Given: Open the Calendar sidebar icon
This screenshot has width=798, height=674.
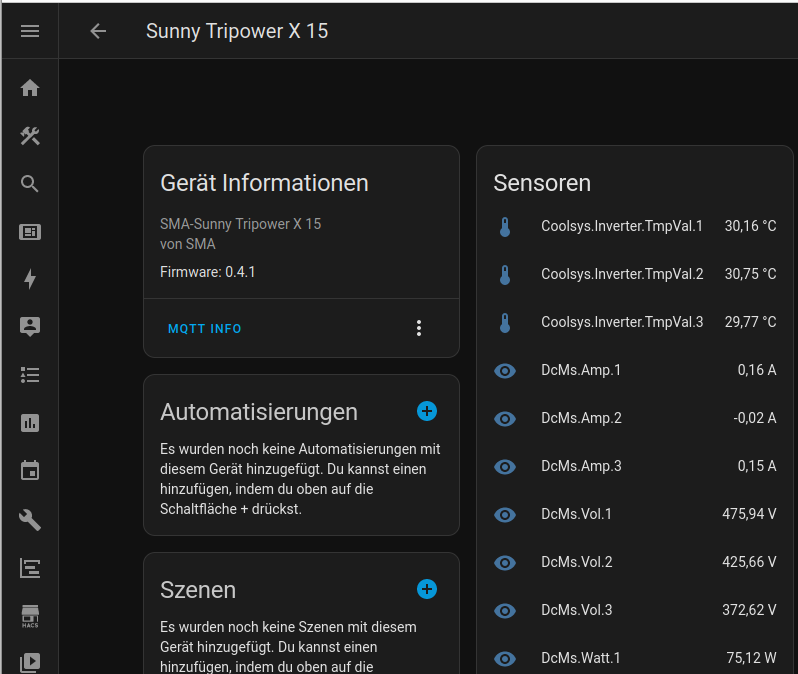Looking at the screenshot, I should pos(30,470).
